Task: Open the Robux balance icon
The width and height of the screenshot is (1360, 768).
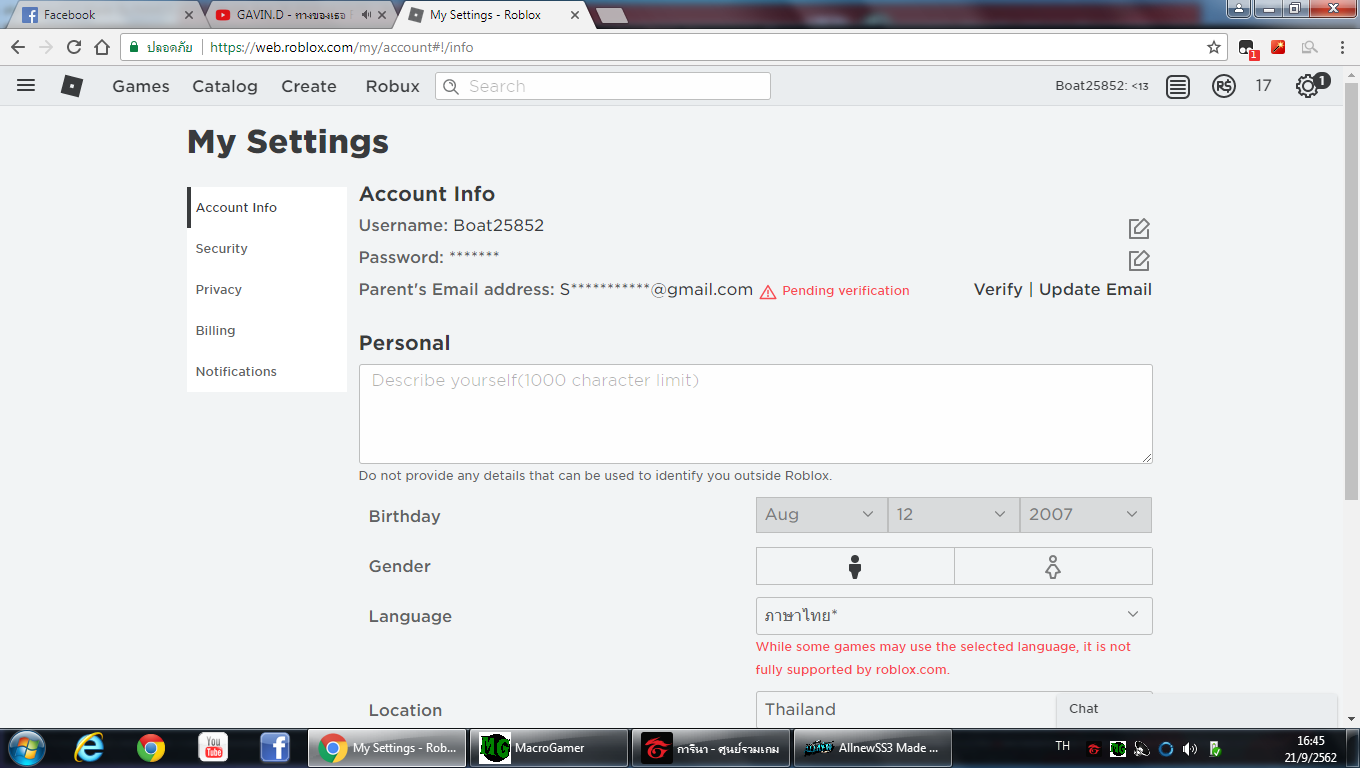Action: [1224, 87]
